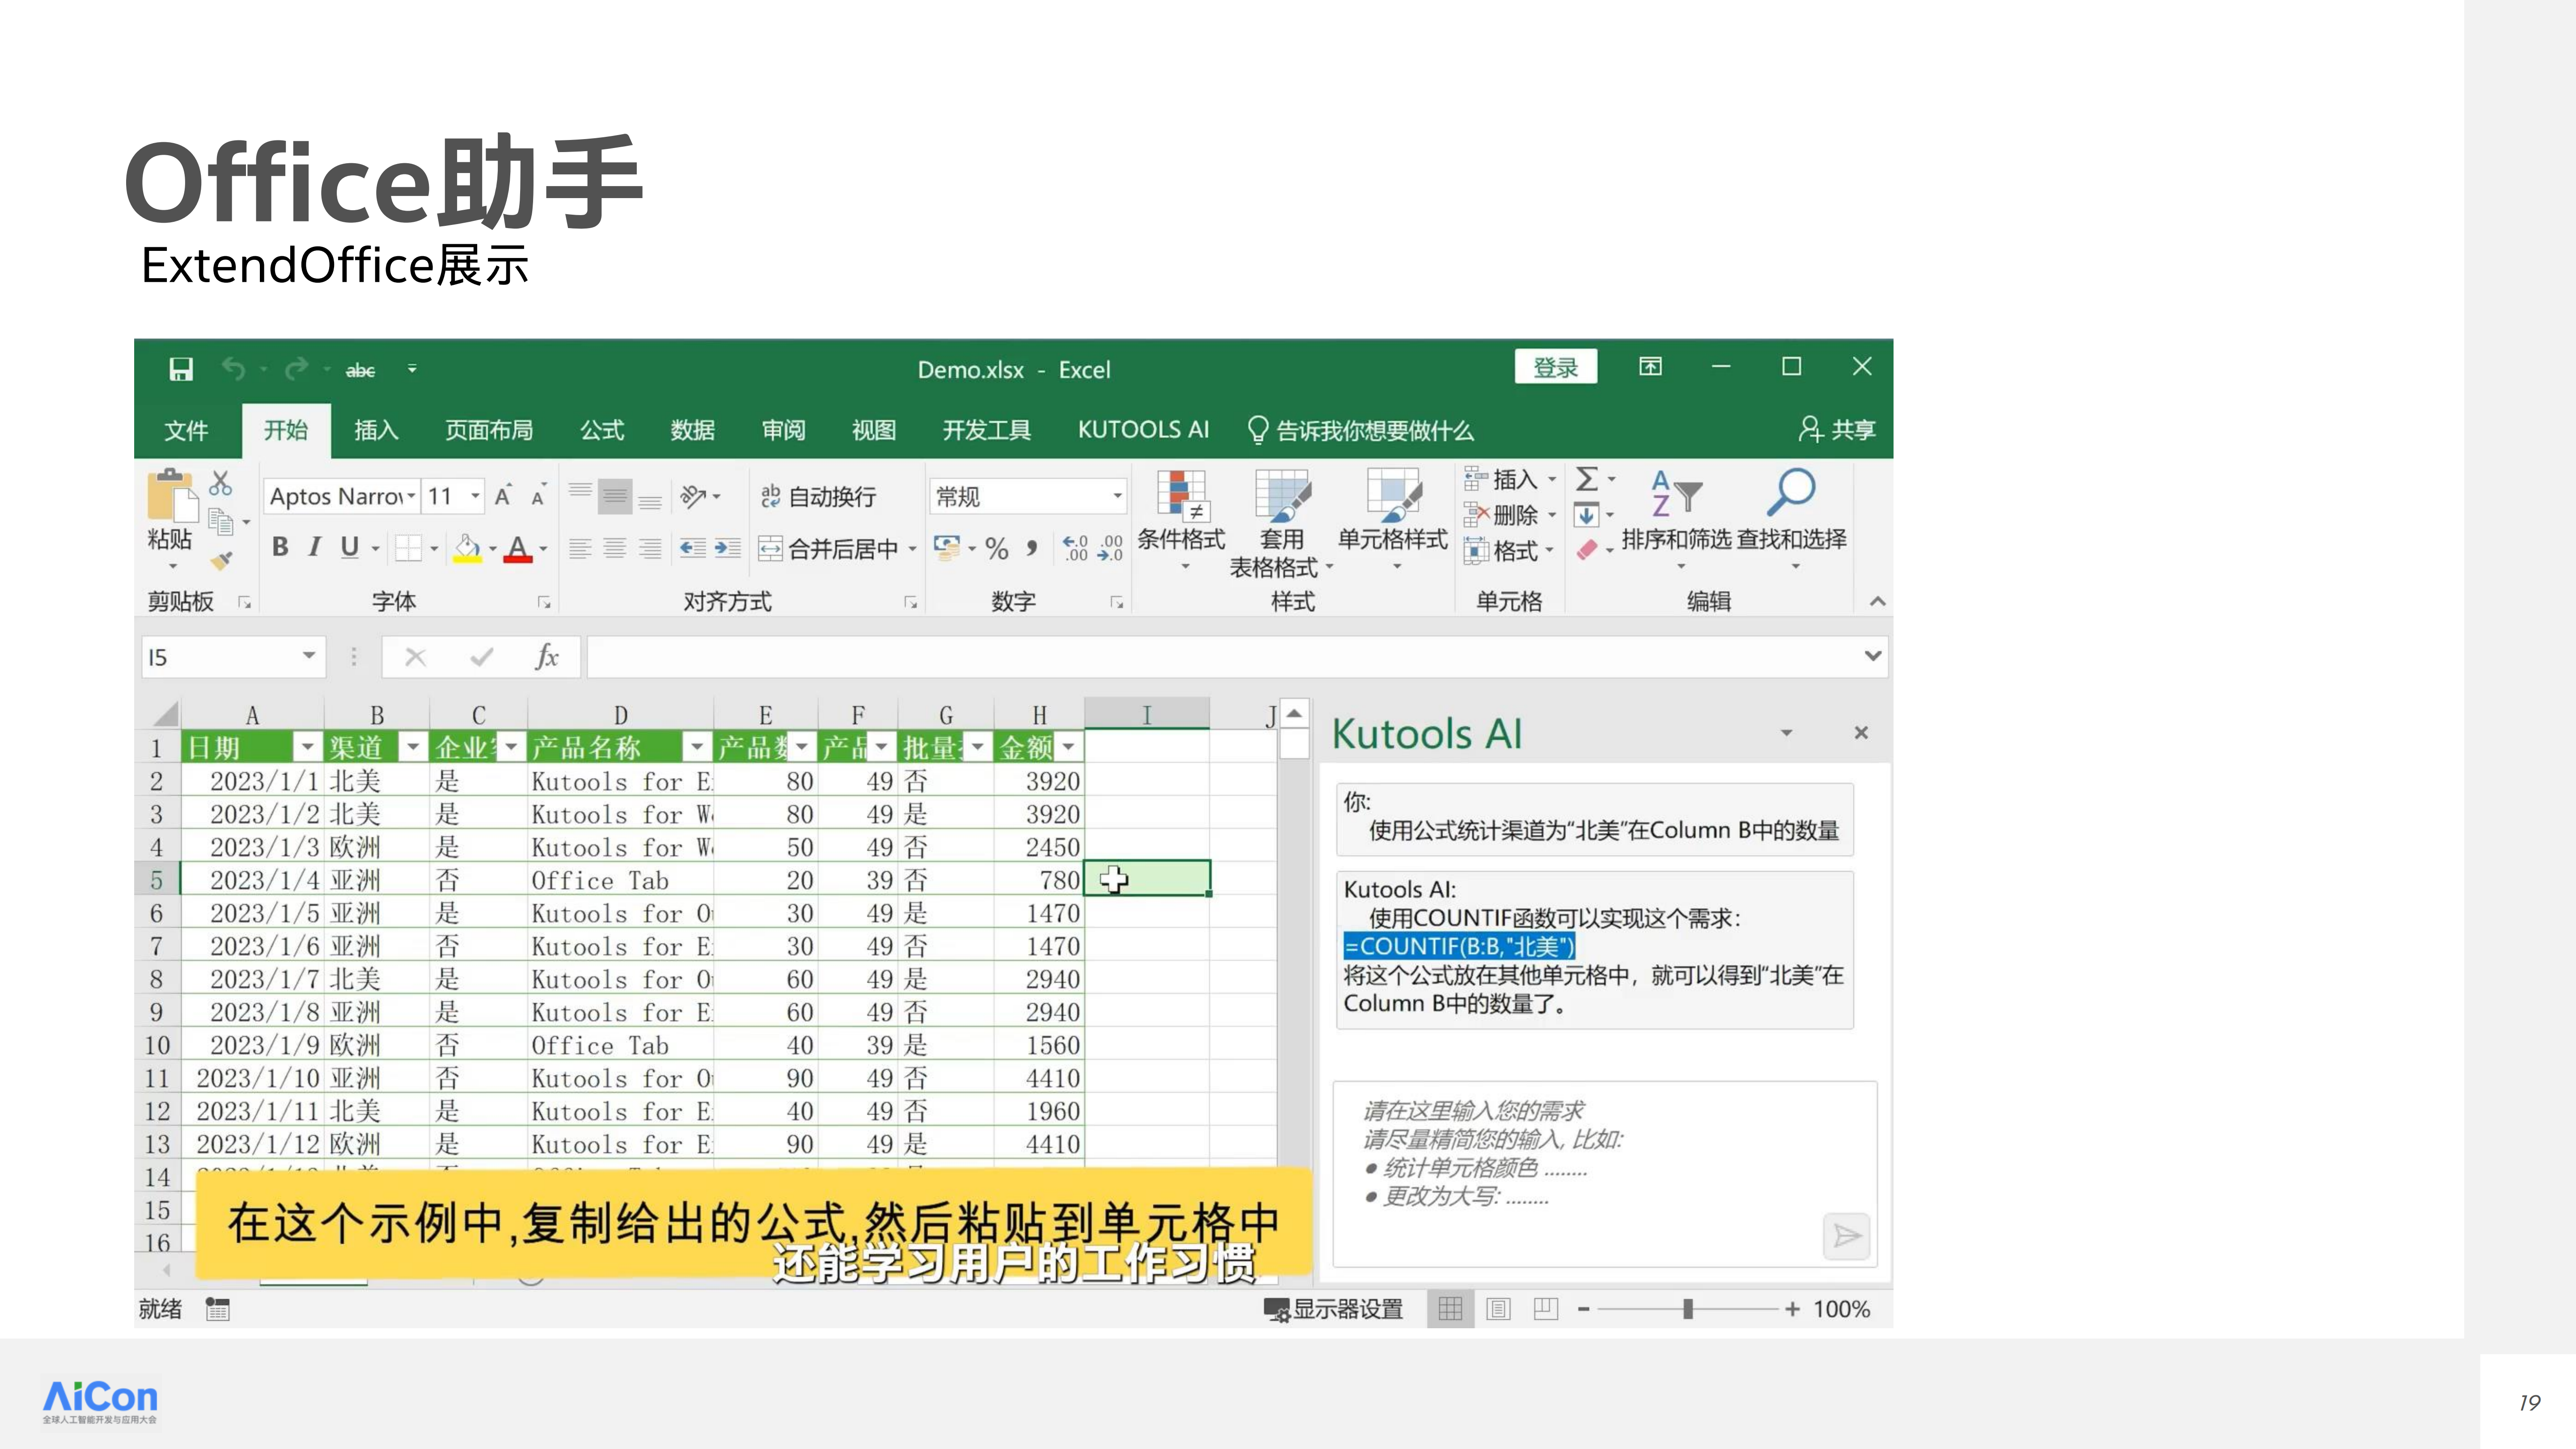The height and width of the screenshot is (1449, 2576).
Task: Open Cell Styles (单元格样式)
Action: [1393, 521]
